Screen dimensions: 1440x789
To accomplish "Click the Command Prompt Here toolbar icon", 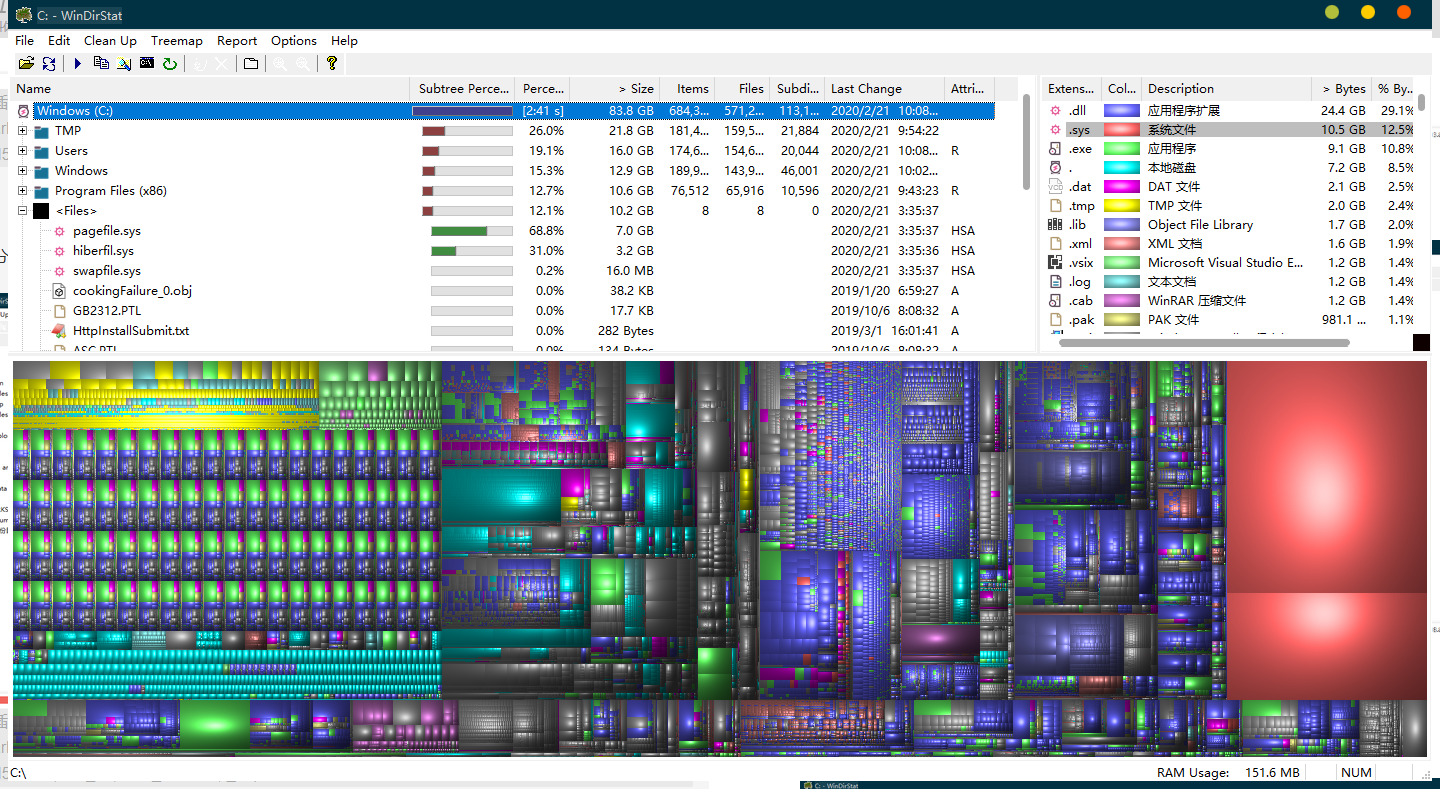I will 147,63.
